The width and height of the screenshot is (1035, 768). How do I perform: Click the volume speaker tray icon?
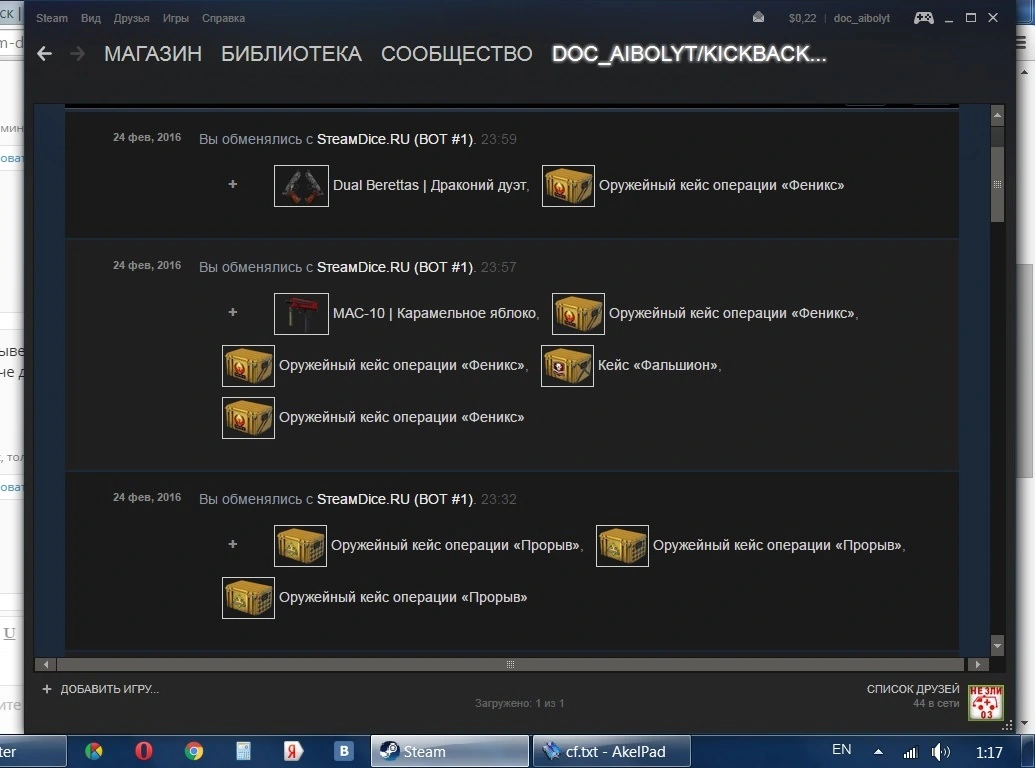click(x=940, y=752)
